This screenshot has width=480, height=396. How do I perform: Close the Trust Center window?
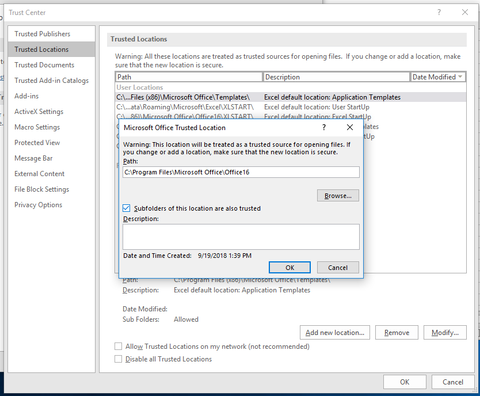click(x=465, y=12)
